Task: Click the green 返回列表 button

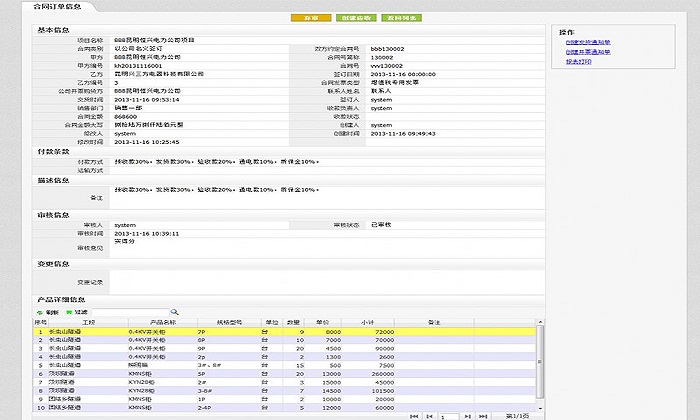Action: coord(402,18)
